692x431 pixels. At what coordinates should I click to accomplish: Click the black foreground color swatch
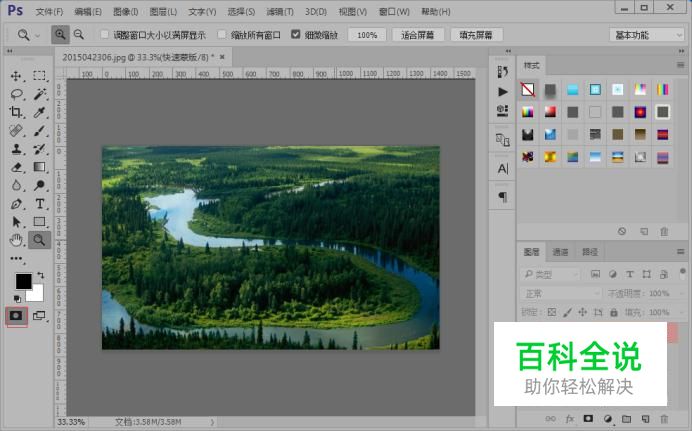click(23, 281)
